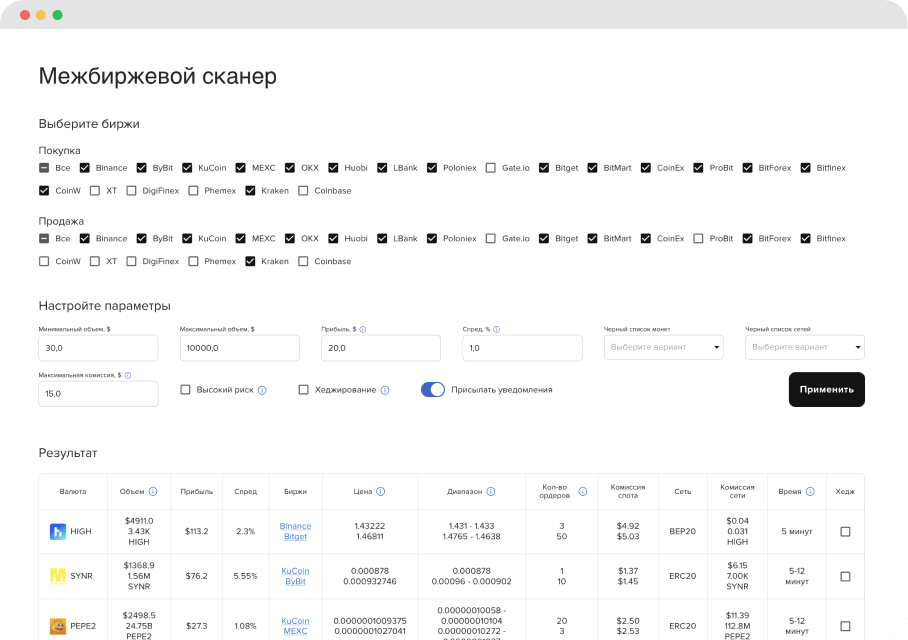
Task: Click info icon in Объем column header
Action: coord(153,492)
